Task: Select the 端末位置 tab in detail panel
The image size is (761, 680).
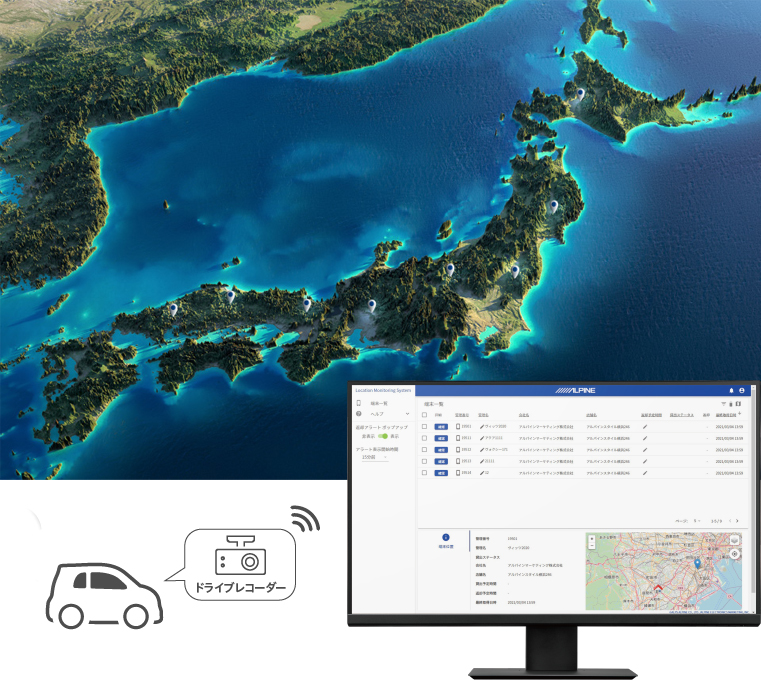Action: (x=446, y=541)
